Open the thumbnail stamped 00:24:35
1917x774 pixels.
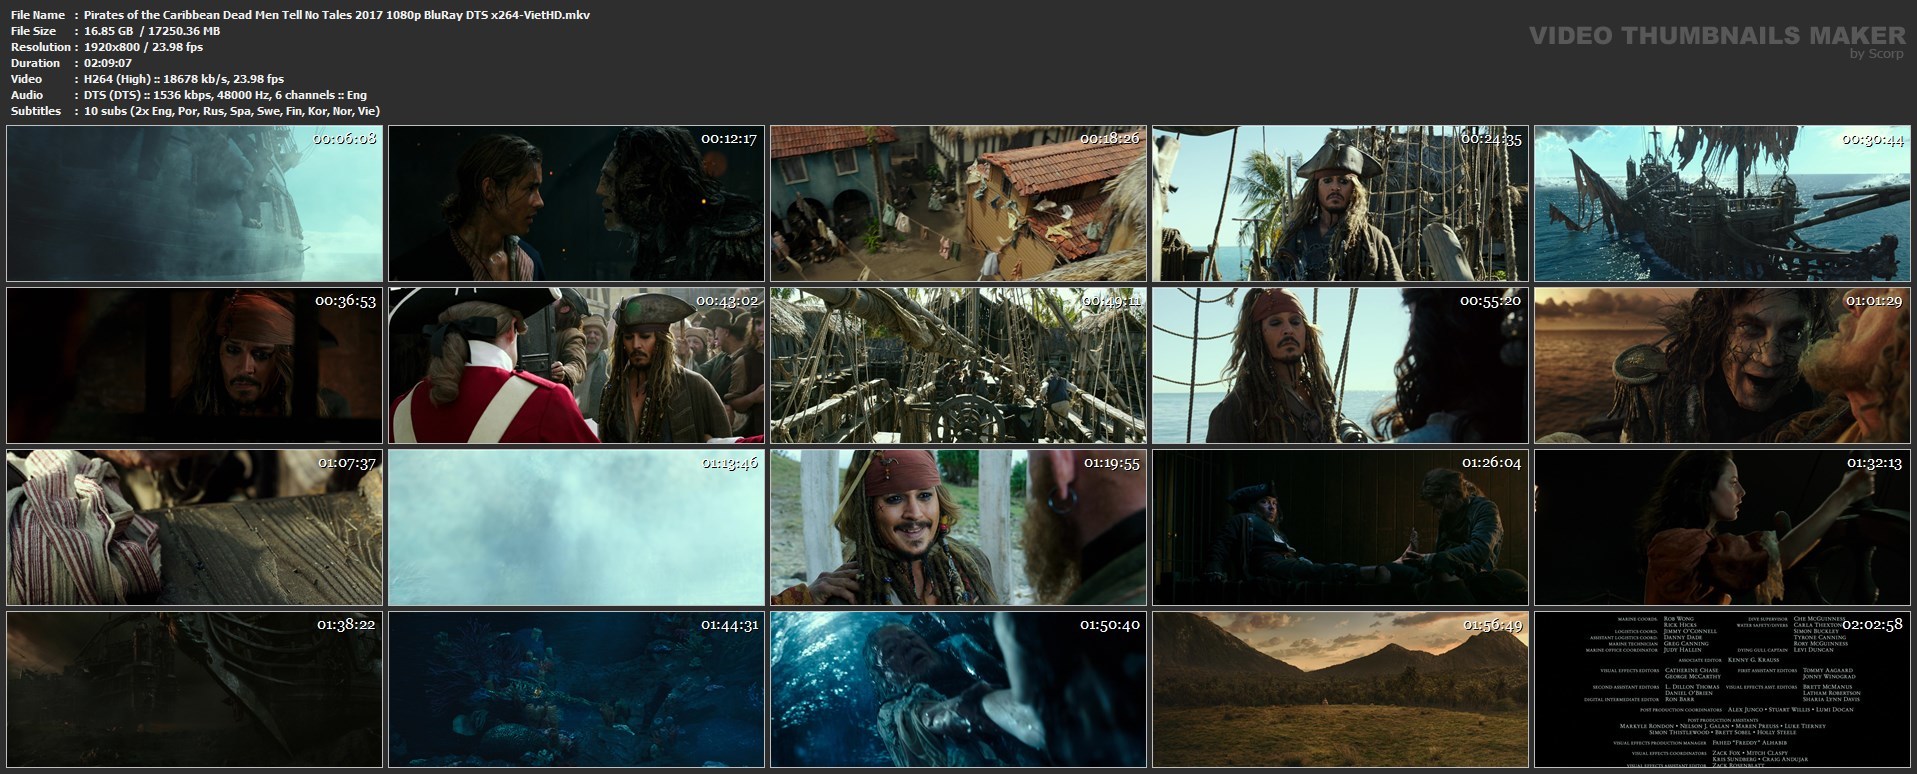[x=1341, y=204]
